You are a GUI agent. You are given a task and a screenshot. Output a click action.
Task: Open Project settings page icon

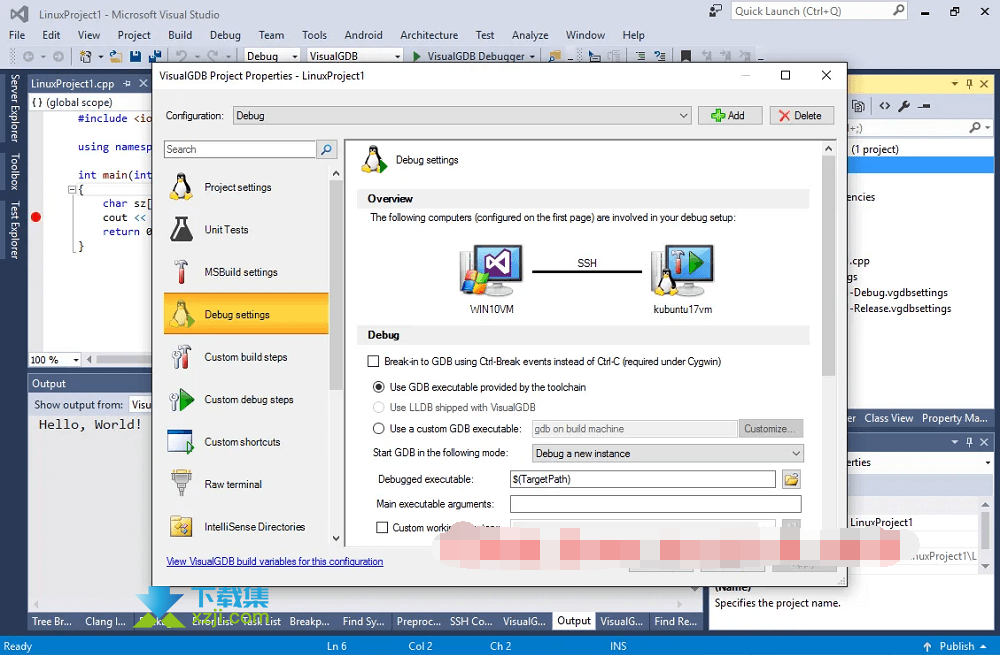181,187
